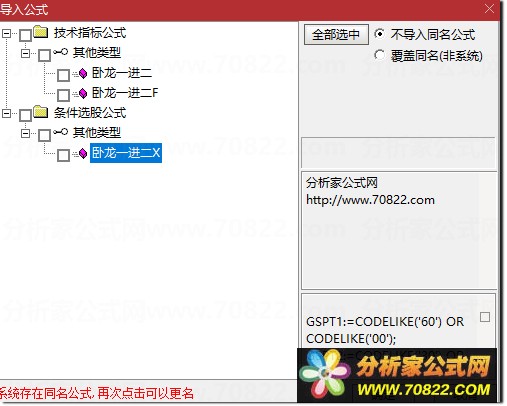Screen dimensions: 507x406
Task: Click the key icon of 其他类型 under 条件选股公式
Action: tap(61, 132)
